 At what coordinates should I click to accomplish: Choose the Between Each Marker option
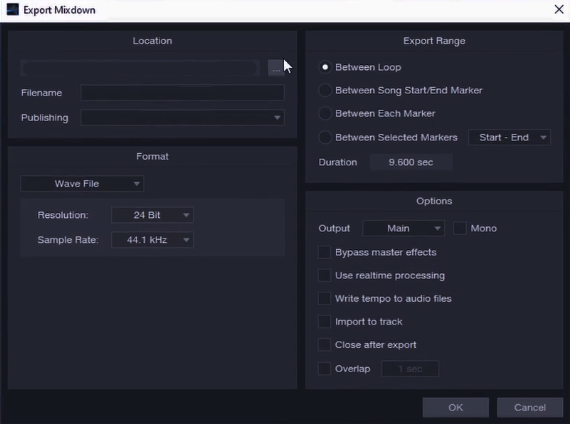(x=325, y=113)
